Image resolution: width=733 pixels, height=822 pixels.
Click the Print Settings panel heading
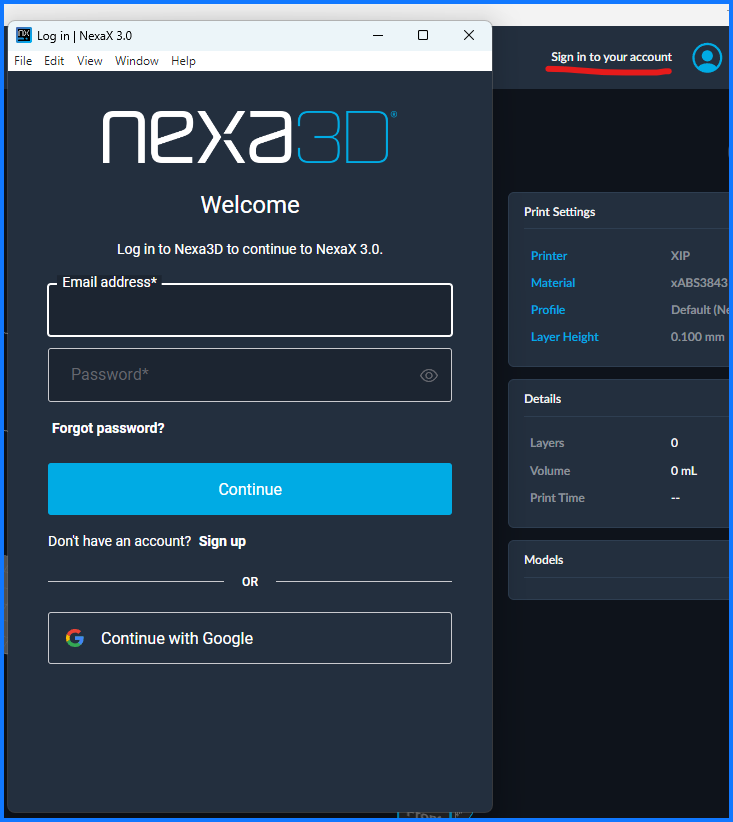coord(559,212)
